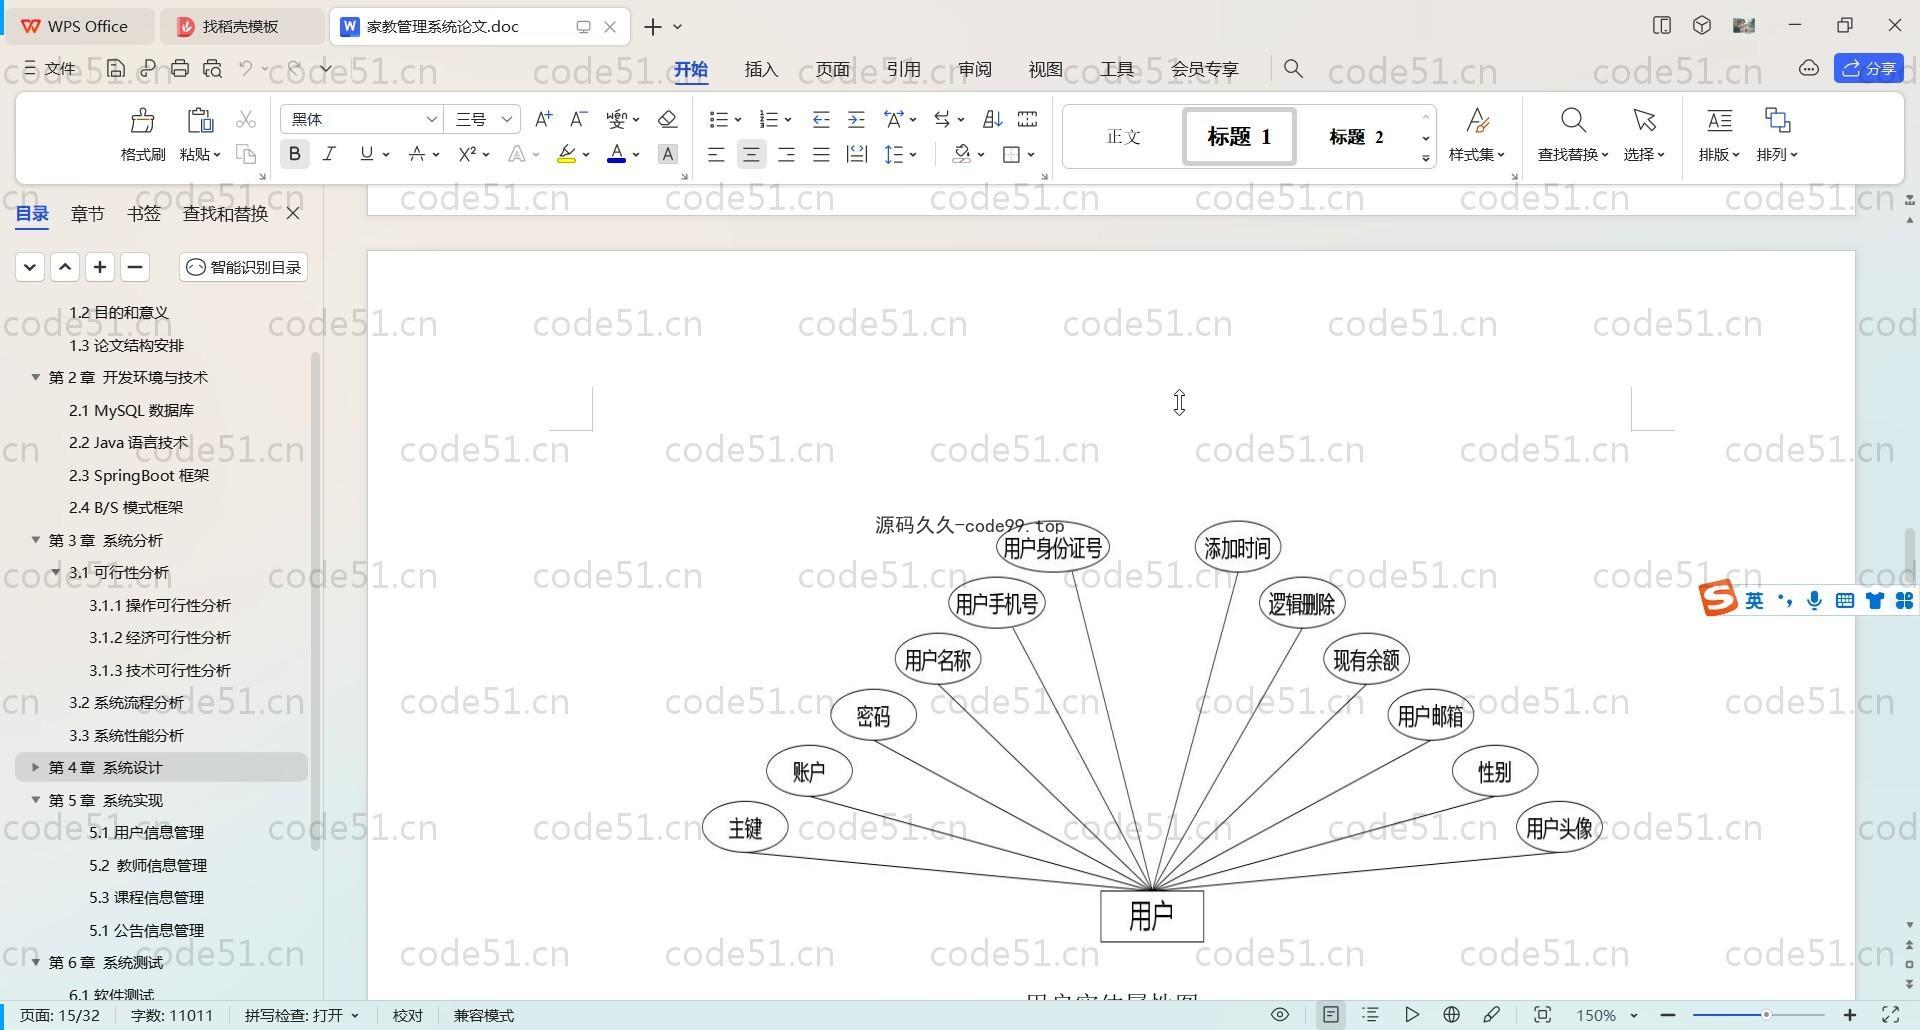The width and height of the screenshot is (1920, 1030).
Task: Open the 引用 ribbon tab
Action: click(903, 69)
